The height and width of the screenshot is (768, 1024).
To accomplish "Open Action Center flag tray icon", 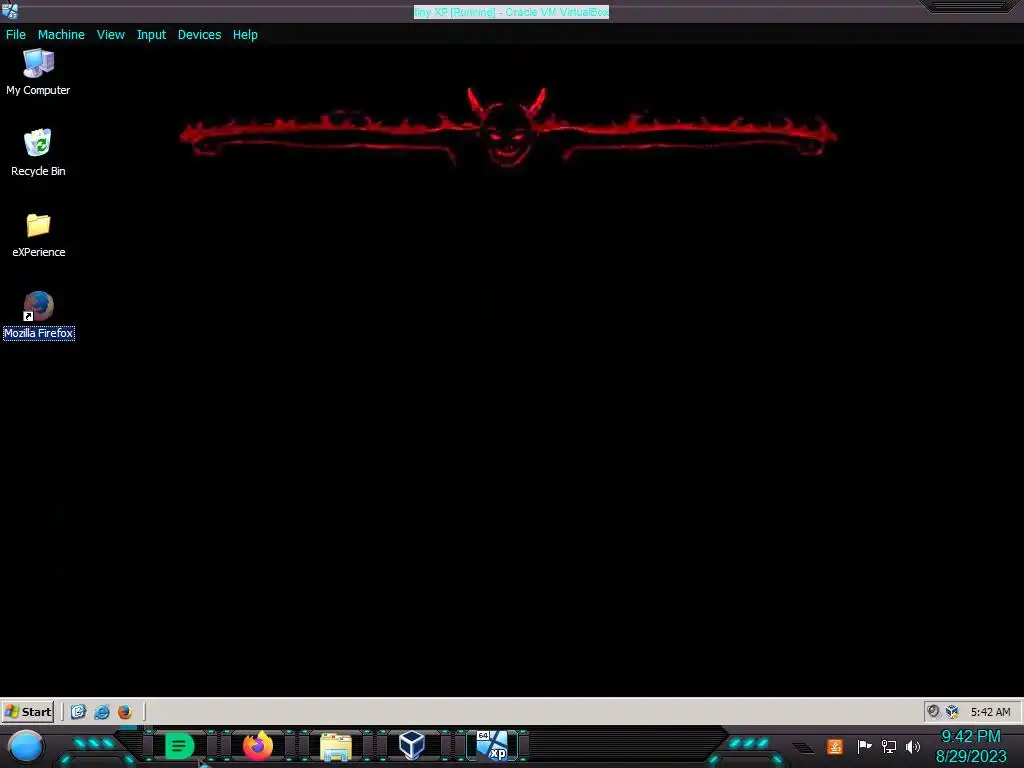I will [864, 746].
